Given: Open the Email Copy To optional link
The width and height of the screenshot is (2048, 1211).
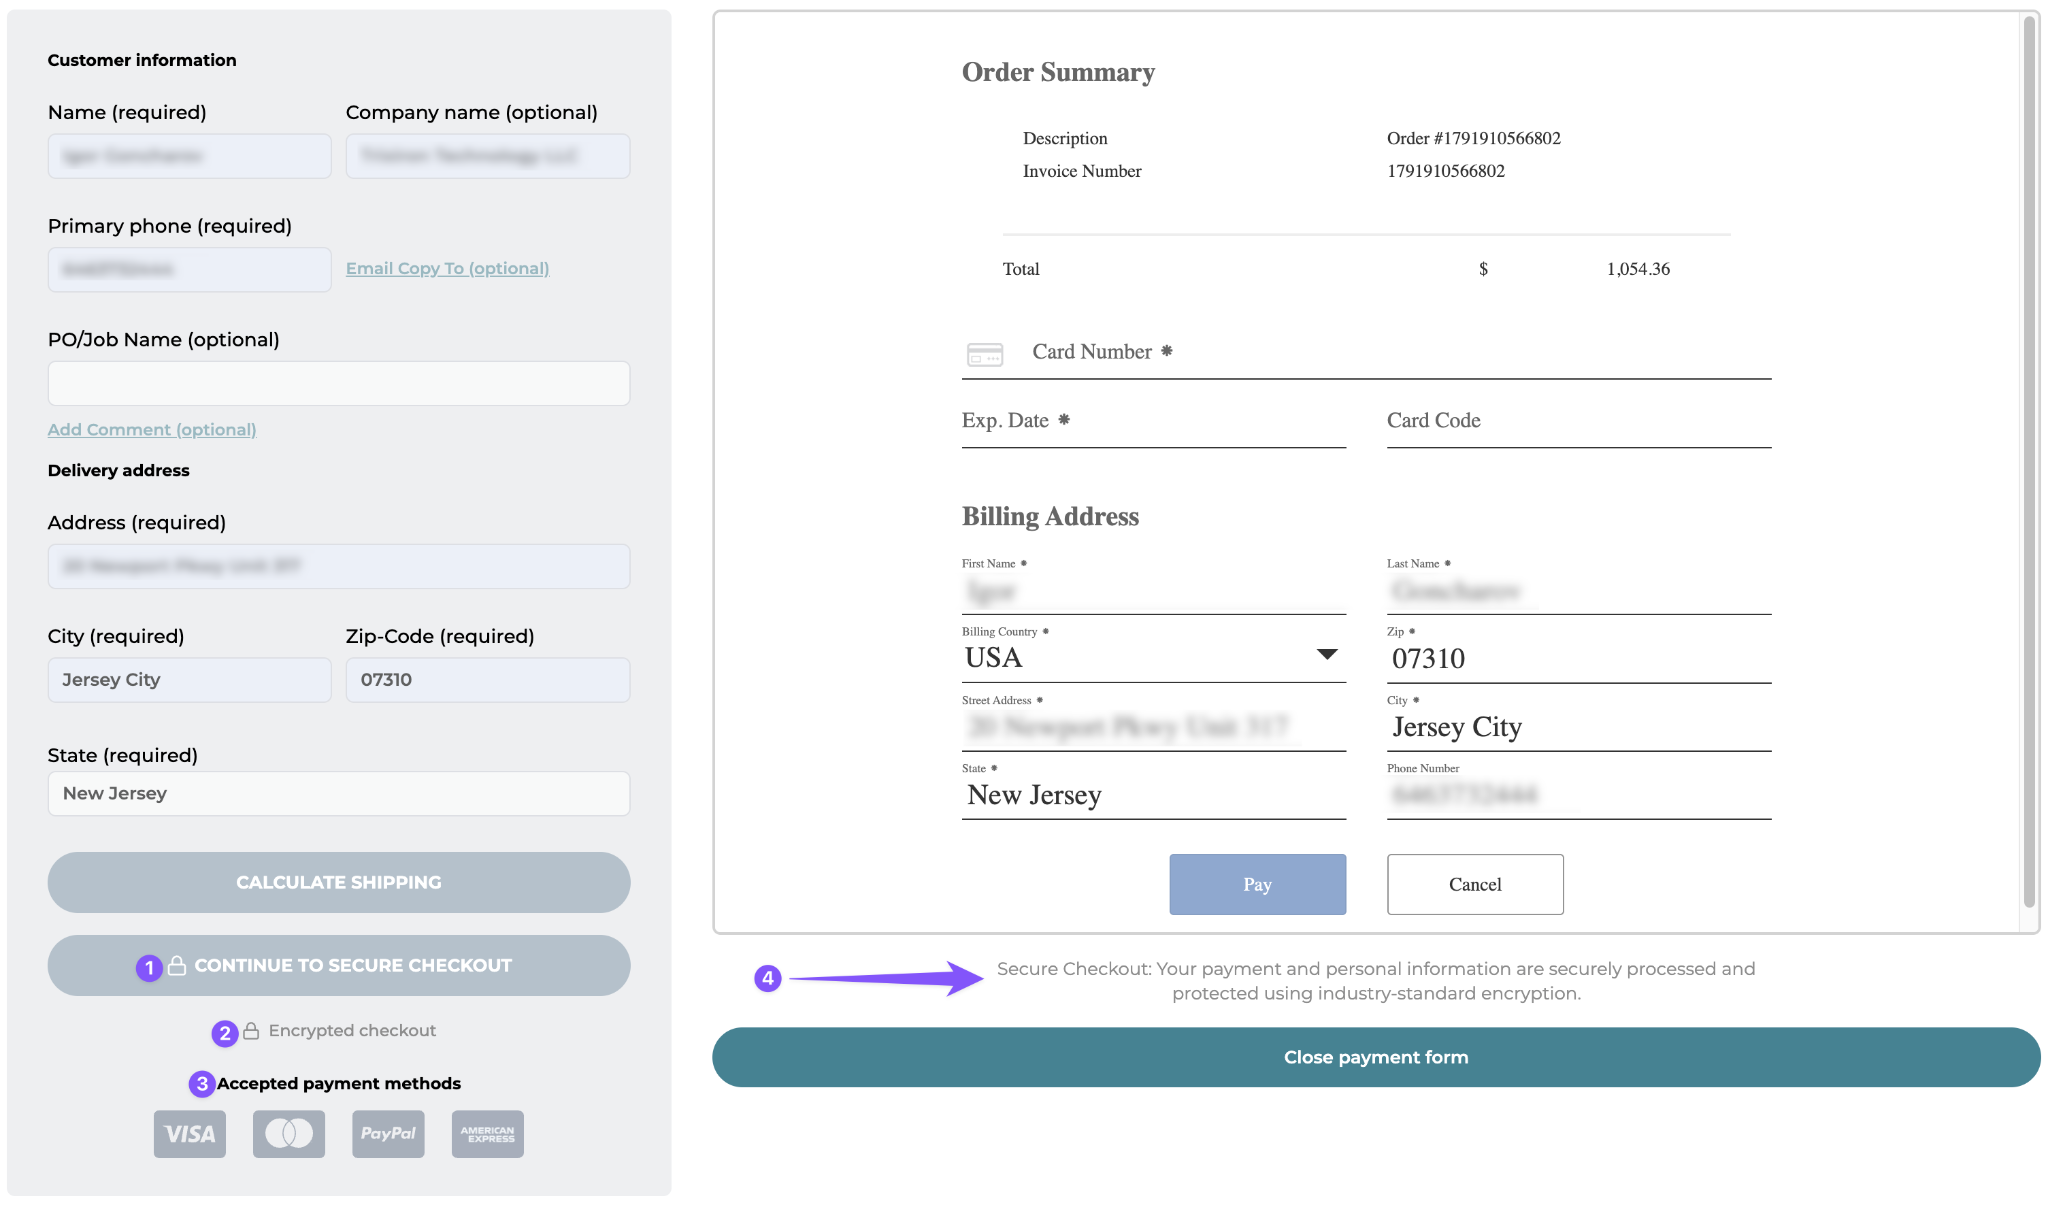Looking at the screenshot, I should coord(447,268).
